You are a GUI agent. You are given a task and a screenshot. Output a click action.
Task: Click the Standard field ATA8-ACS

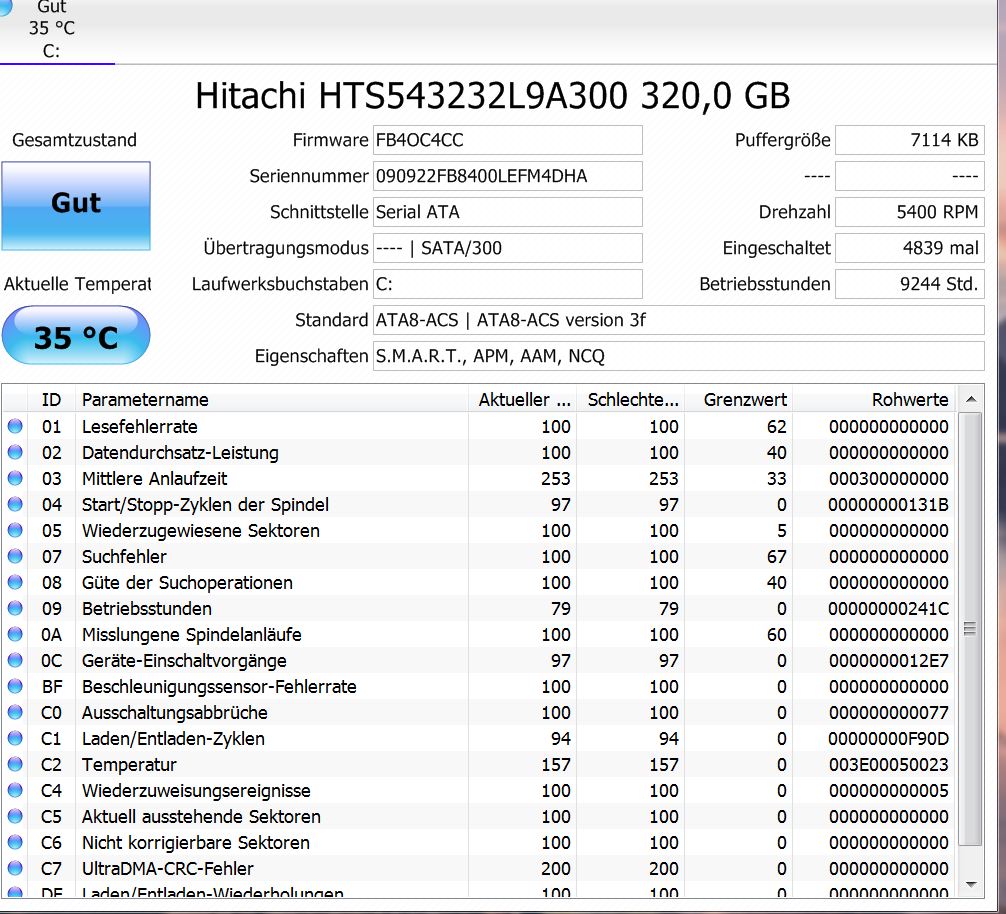[x=679, y=319]
